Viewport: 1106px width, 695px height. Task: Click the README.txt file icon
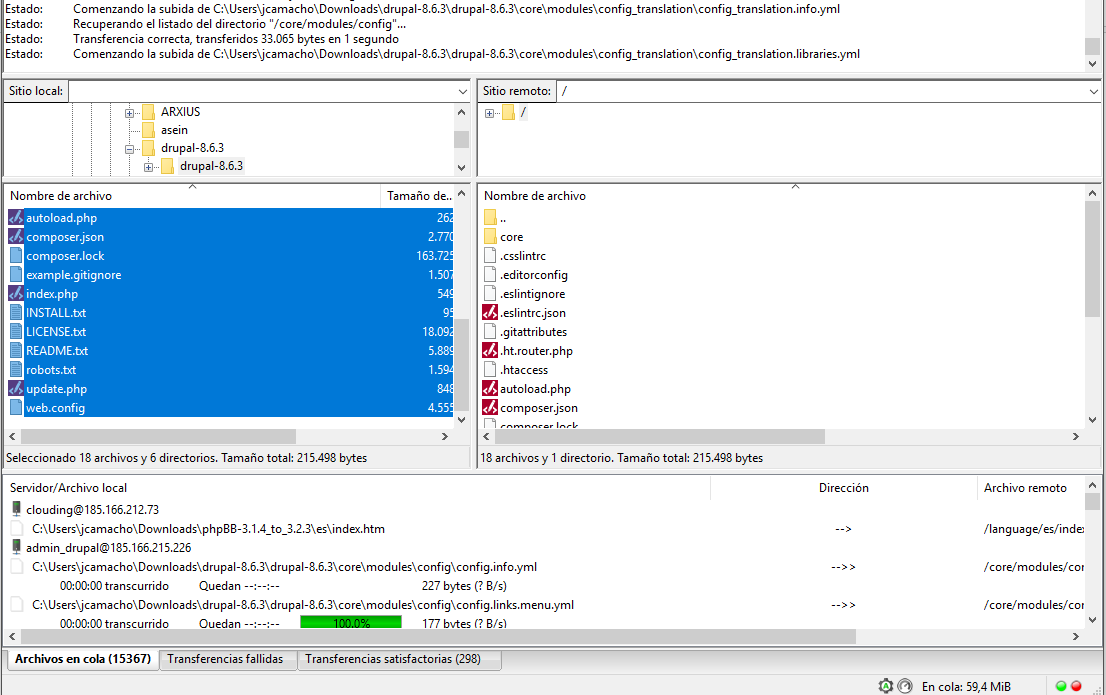point(16,351)
